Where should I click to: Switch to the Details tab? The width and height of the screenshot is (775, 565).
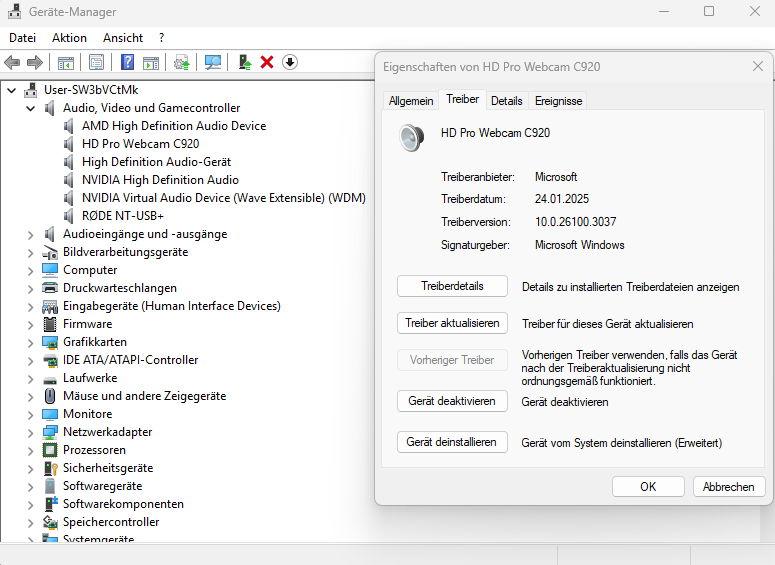click(507, 101)
